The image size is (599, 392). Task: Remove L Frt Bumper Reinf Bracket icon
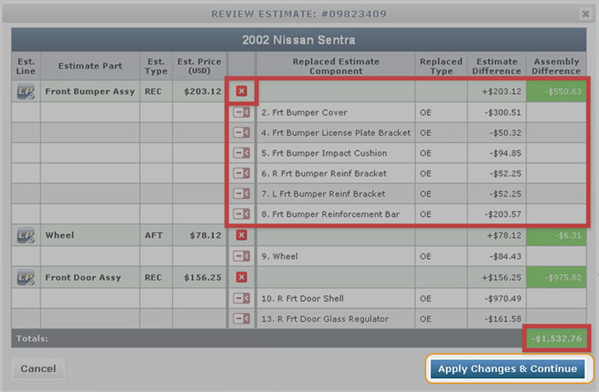pyautogui.click(x=241, y=193)
